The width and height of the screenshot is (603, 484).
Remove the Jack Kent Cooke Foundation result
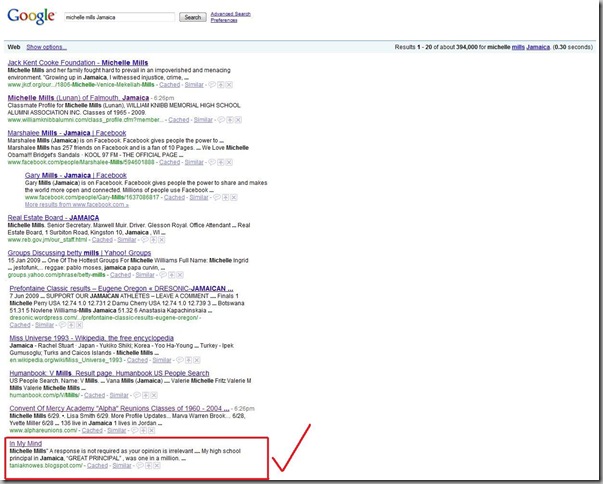coord(229,85)
